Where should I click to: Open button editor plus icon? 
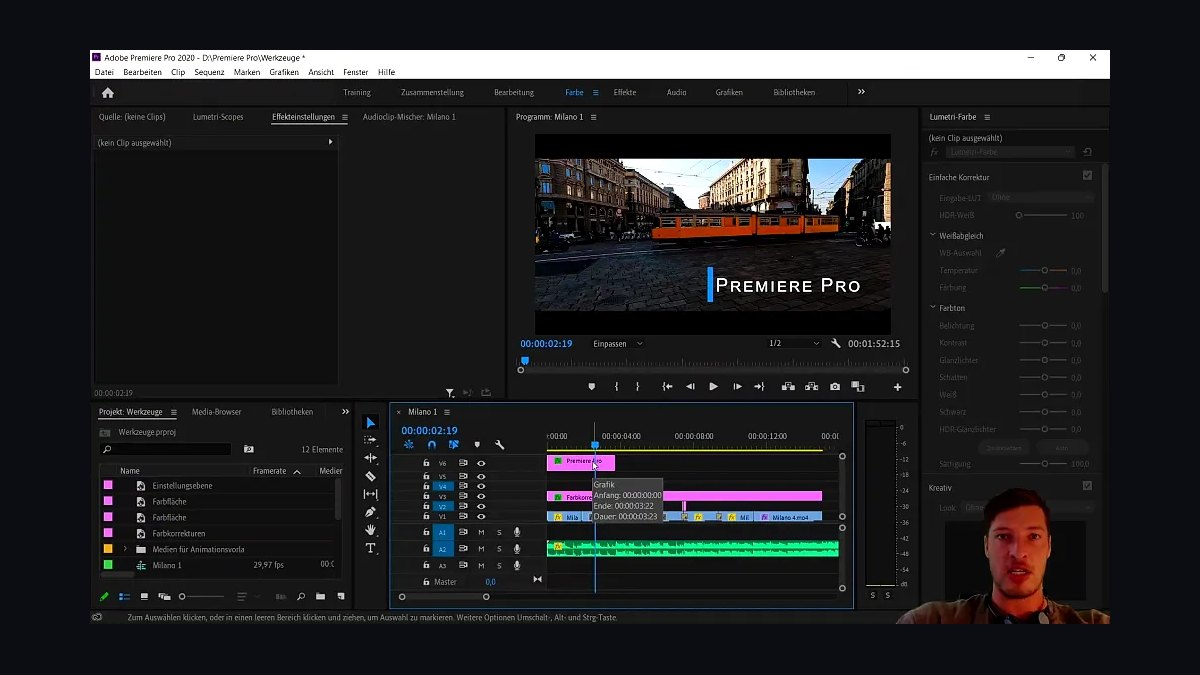tap(897, 387)
